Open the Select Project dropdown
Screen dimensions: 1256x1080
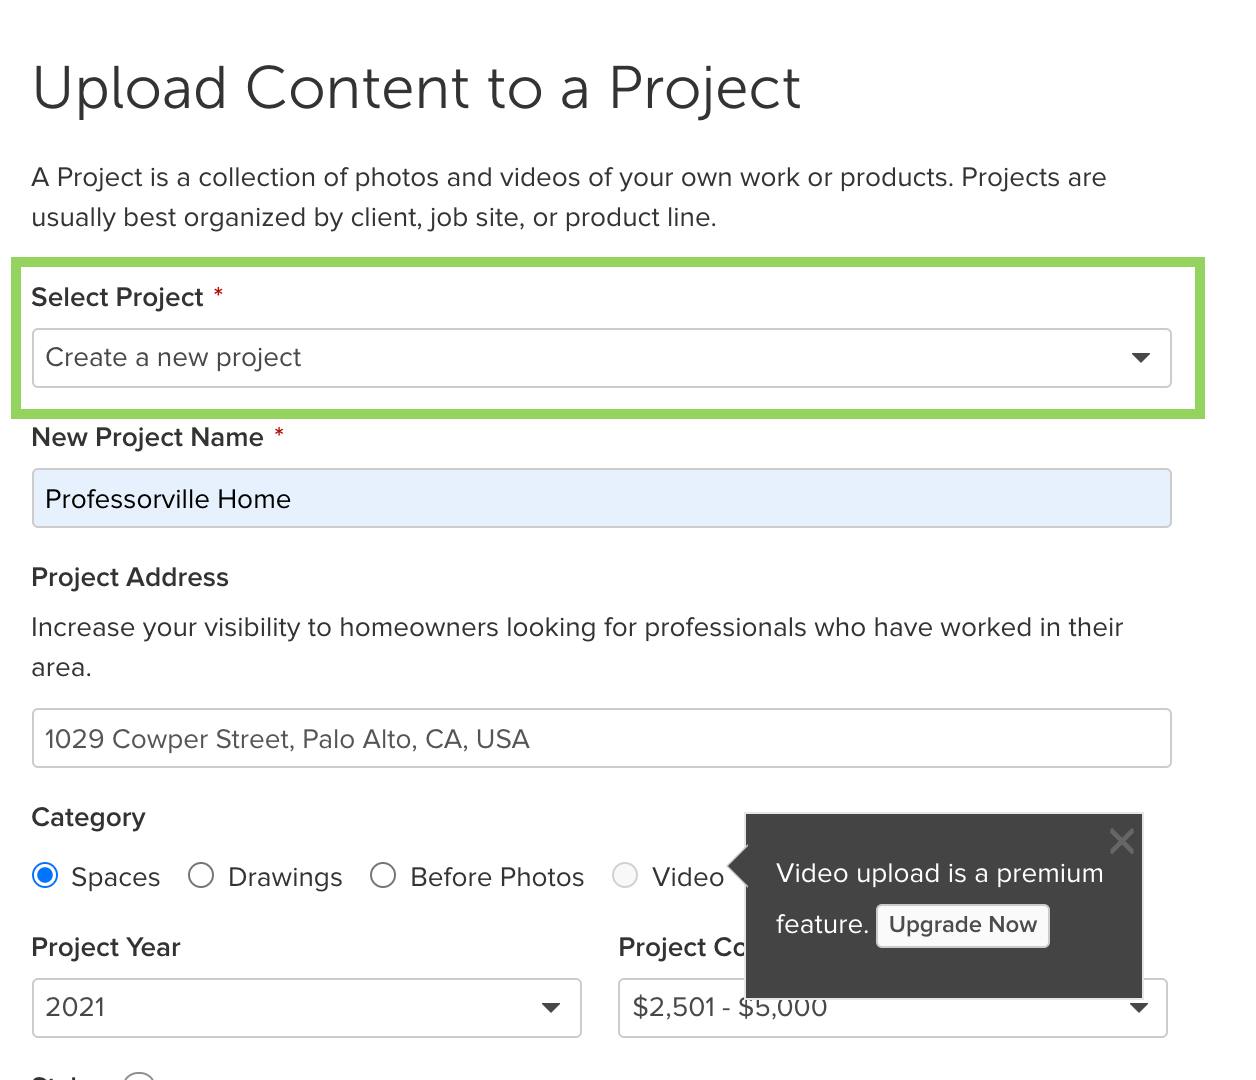(x=601, y=358)
